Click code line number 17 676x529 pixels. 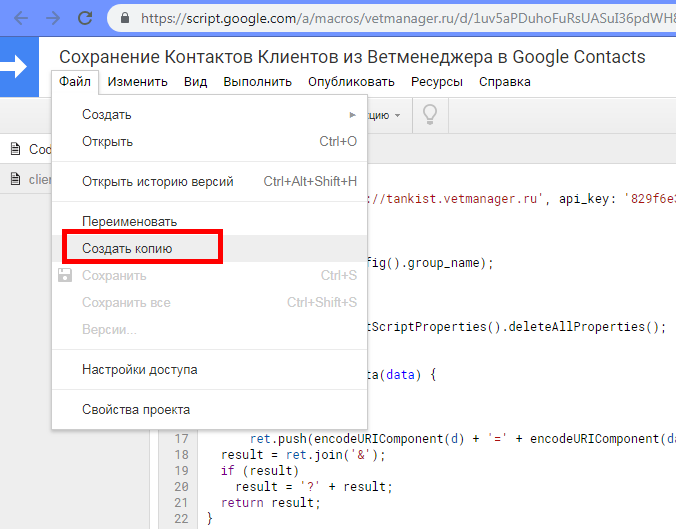[x=181, y=439]
